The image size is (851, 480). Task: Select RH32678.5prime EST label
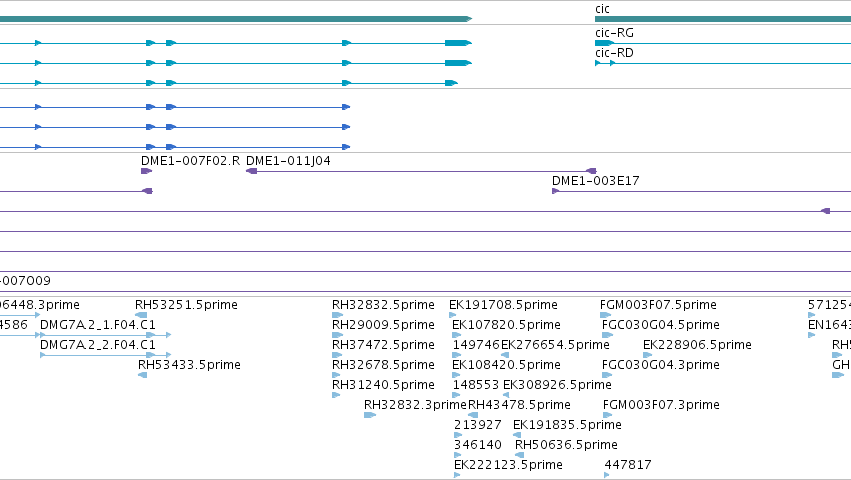pos(383,365)
